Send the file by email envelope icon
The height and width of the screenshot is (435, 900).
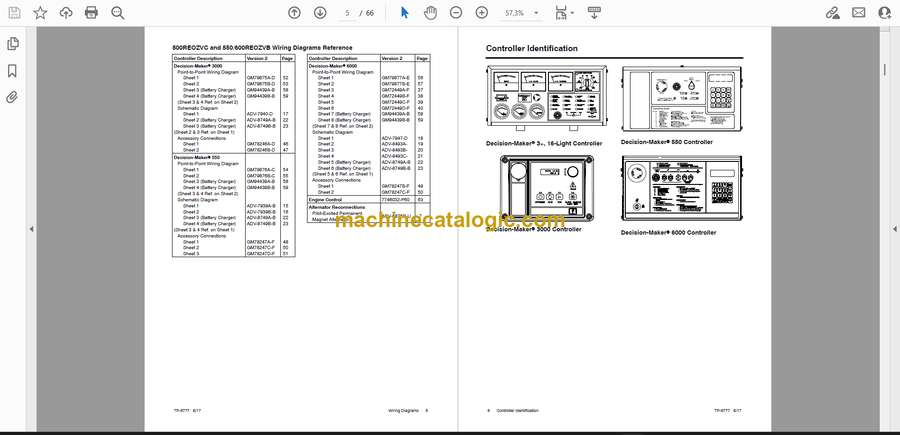859,13
